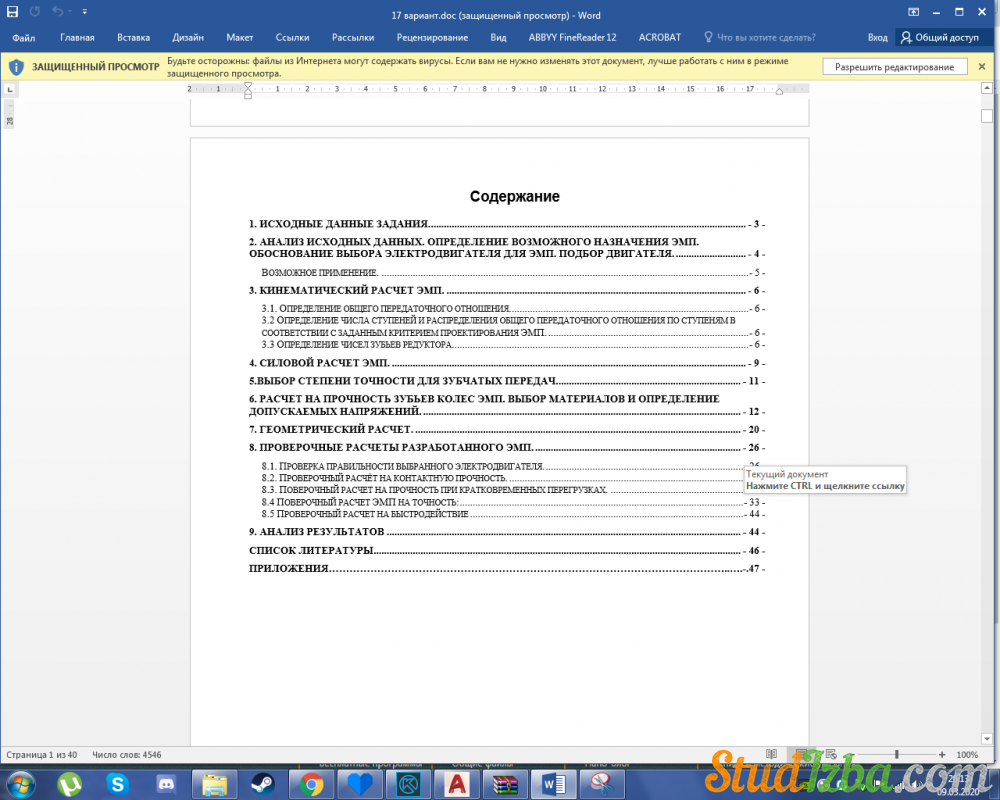Image resolution: width=1000 pixels, height=800 pixels.
Task: Open Ribbon Display Options button
Action: pos(913,12)
